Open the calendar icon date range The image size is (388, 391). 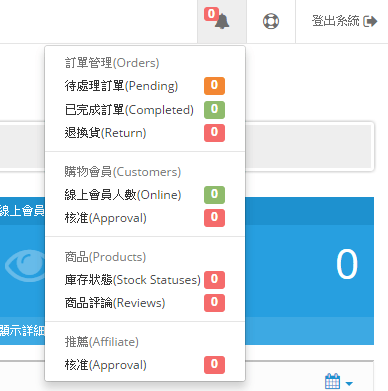tap(332, 381)
